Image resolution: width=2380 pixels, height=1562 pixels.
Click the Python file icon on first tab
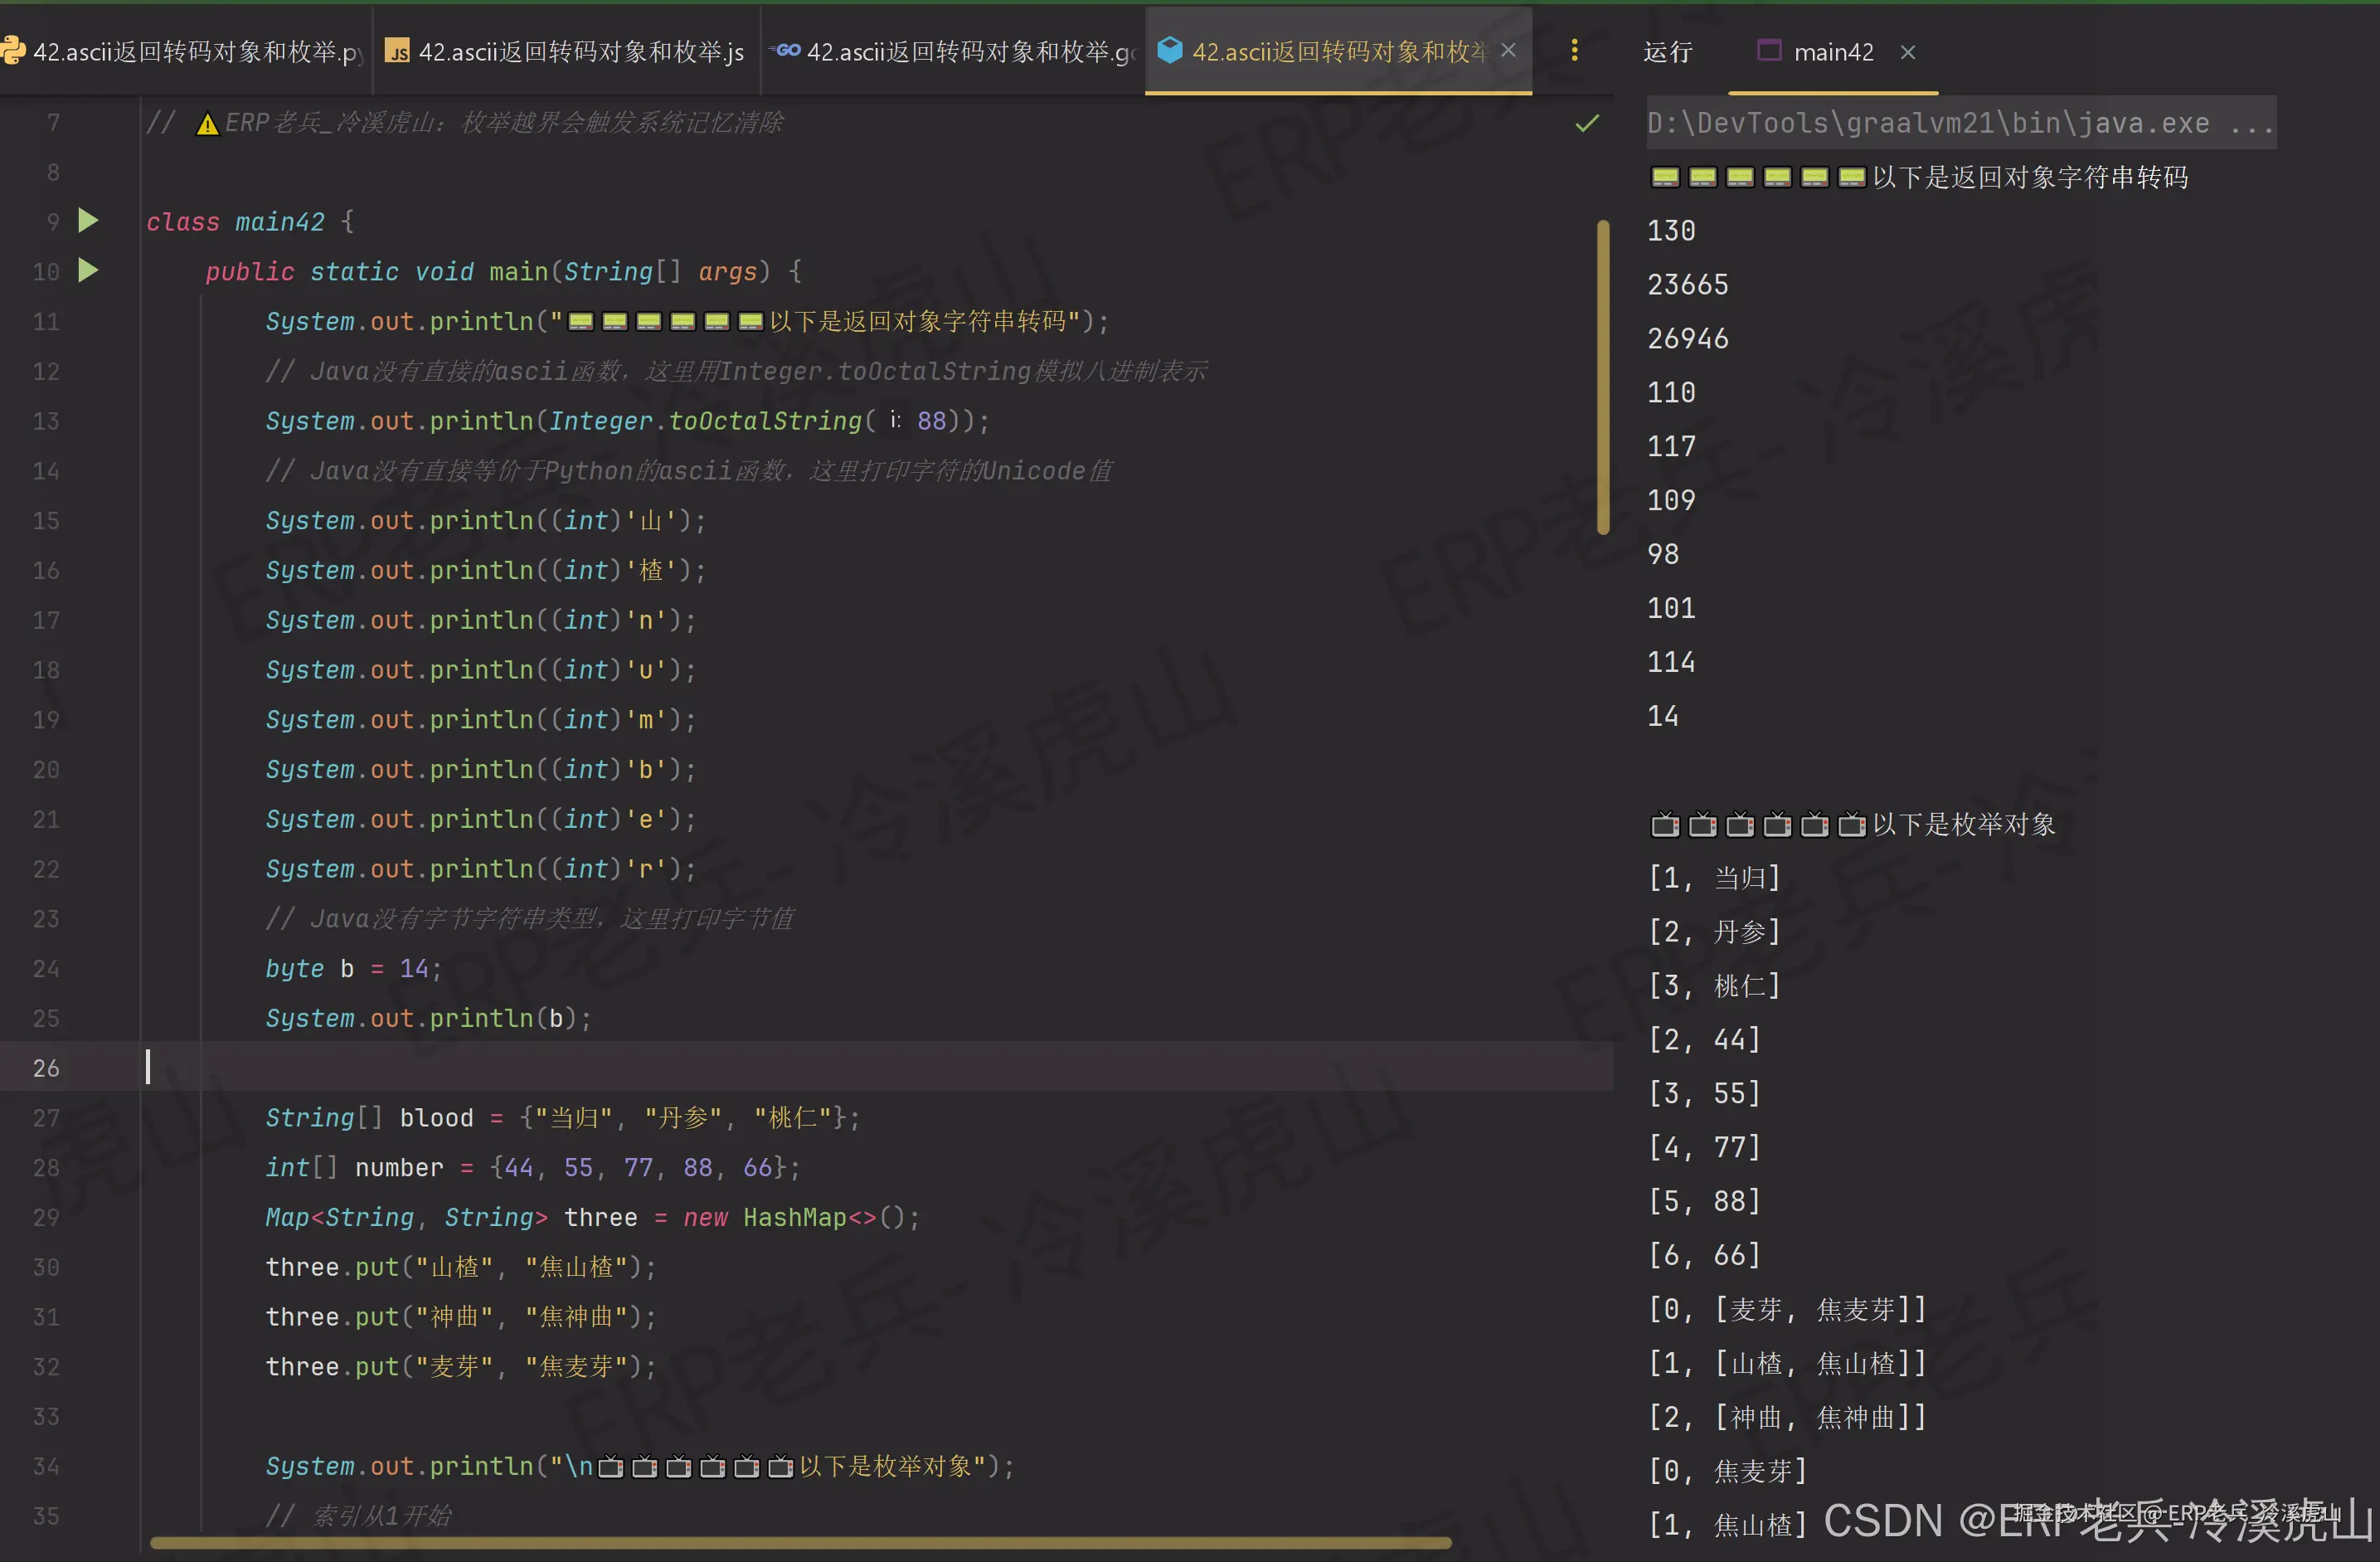[x=13, y=51]
